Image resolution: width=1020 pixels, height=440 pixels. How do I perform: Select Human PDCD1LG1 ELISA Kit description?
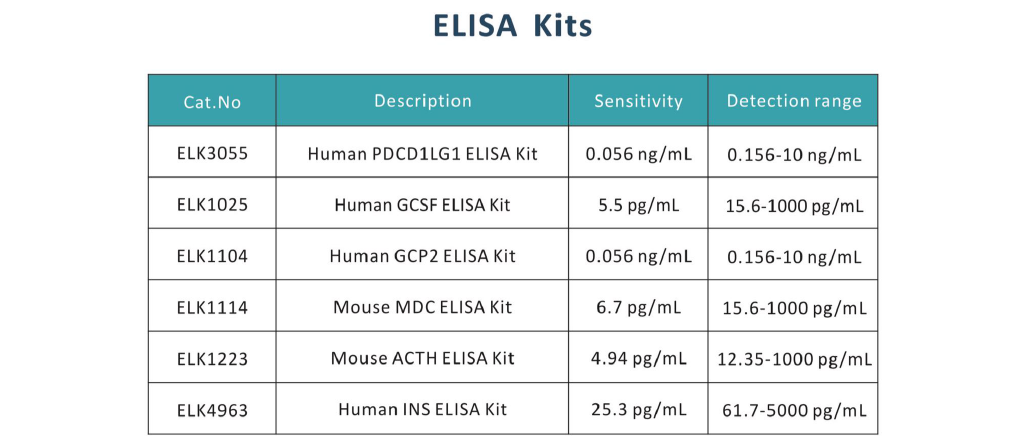[x=423, y=154]
